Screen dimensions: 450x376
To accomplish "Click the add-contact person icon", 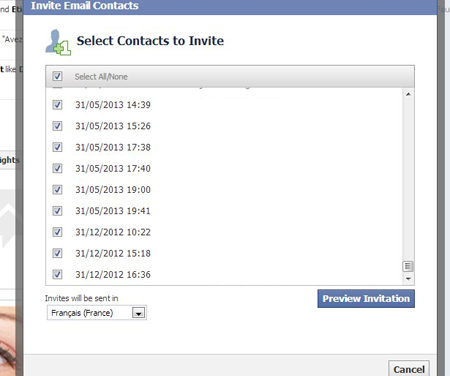I will (x=58, y=42).
